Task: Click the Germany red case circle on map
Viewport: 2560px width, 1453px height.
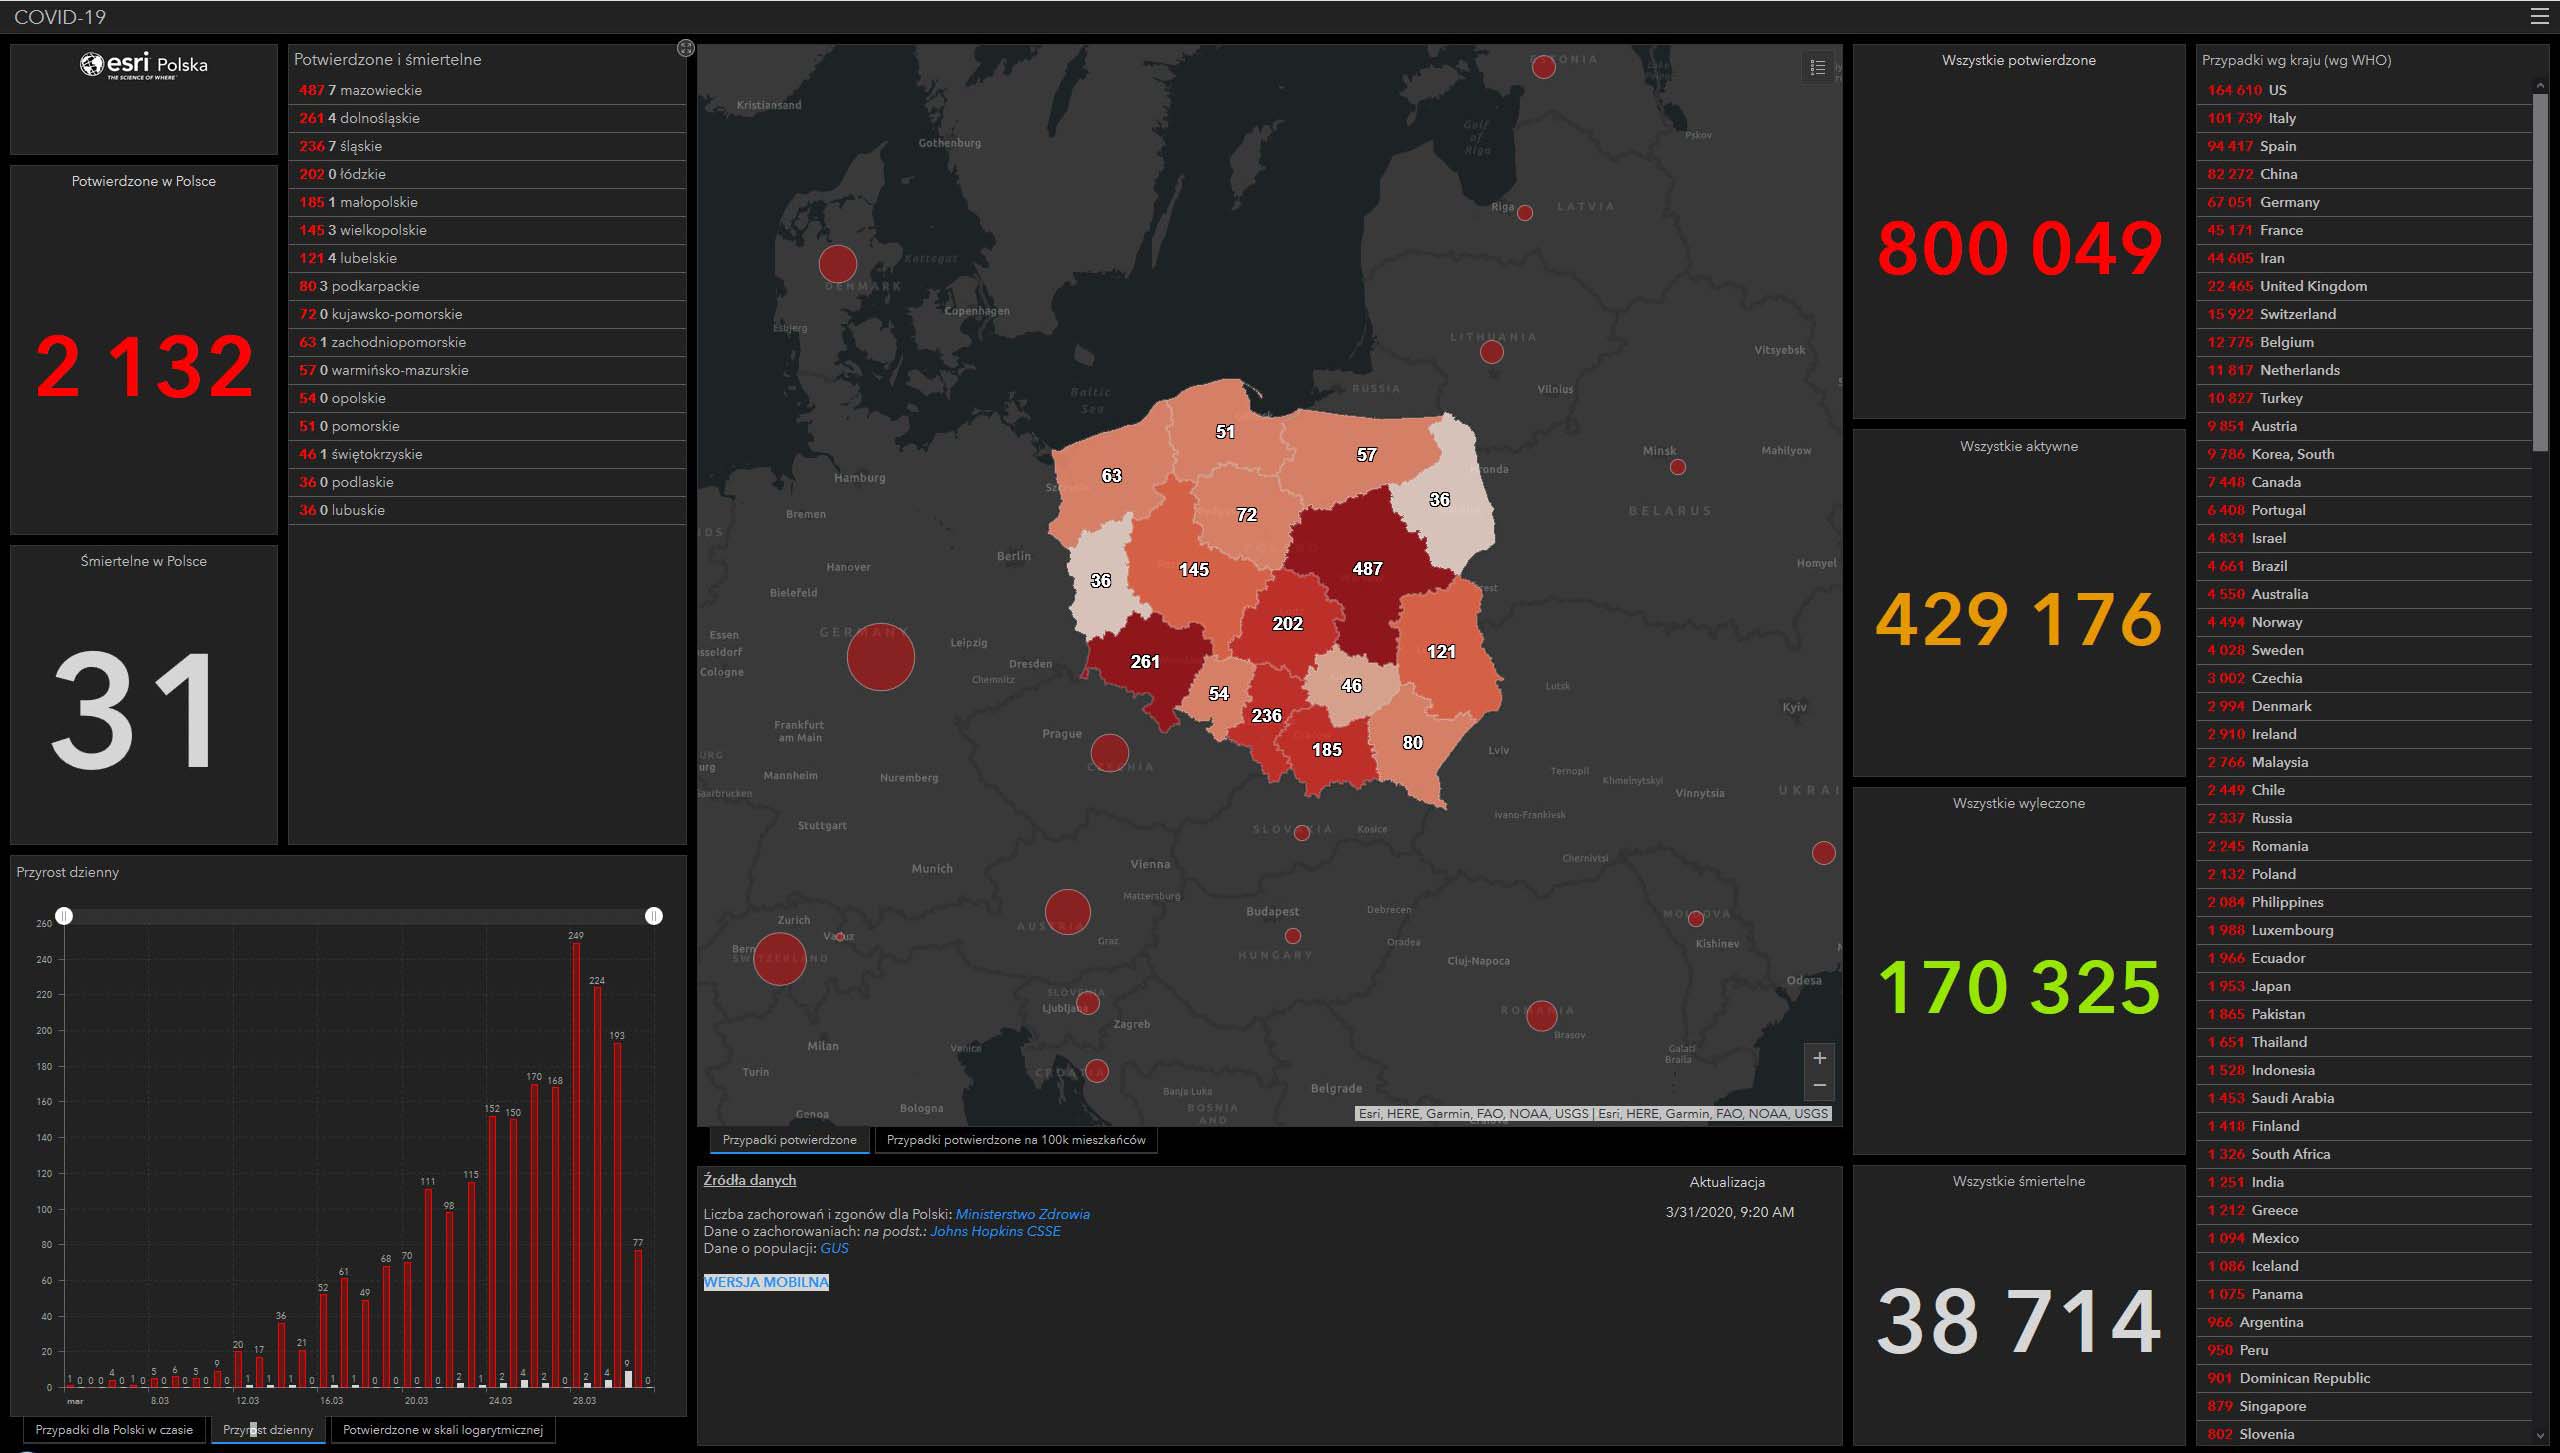Action: (880, 657)
